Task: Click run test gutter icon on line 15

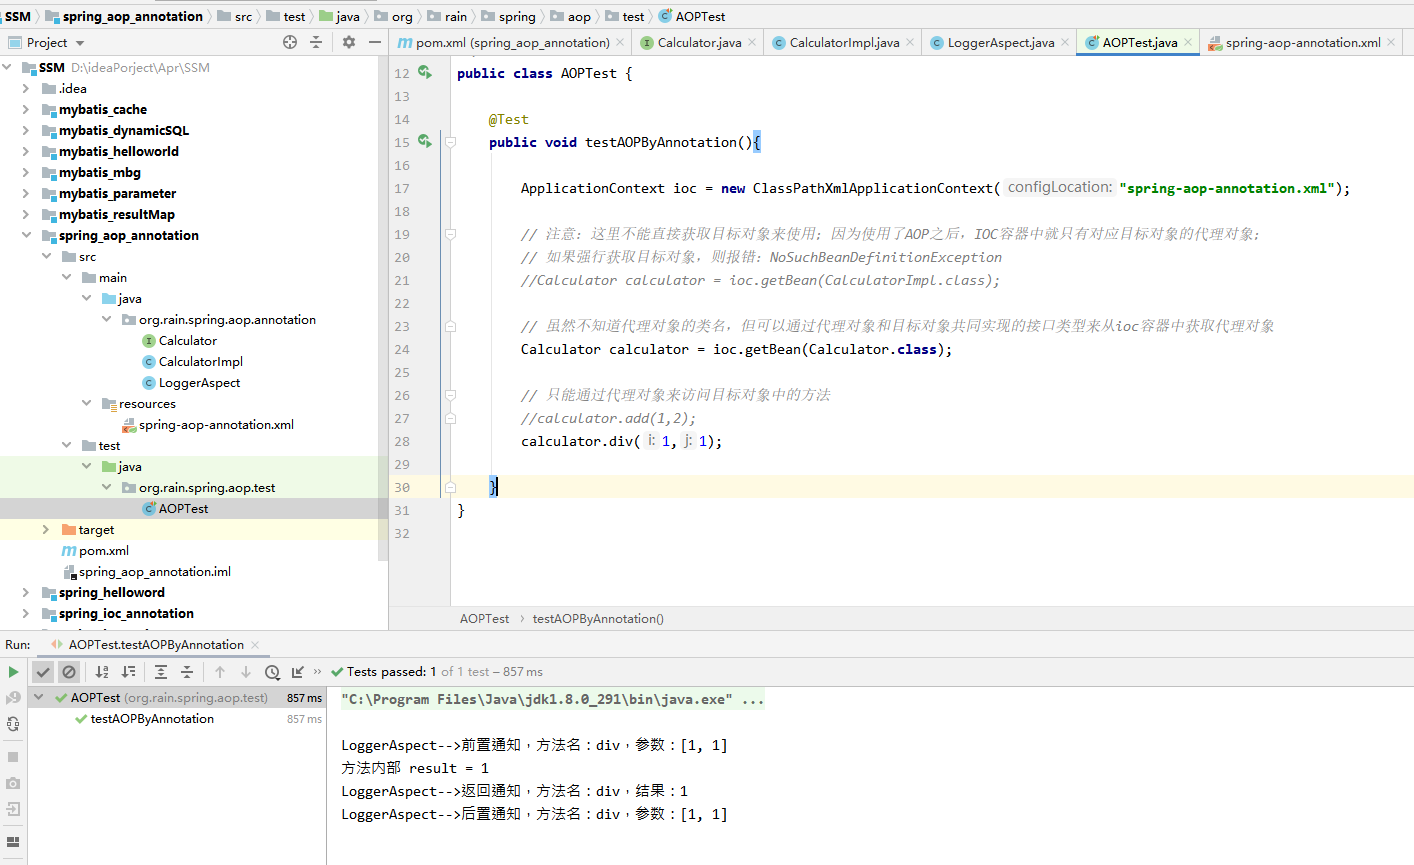Action: click(425, 141)
